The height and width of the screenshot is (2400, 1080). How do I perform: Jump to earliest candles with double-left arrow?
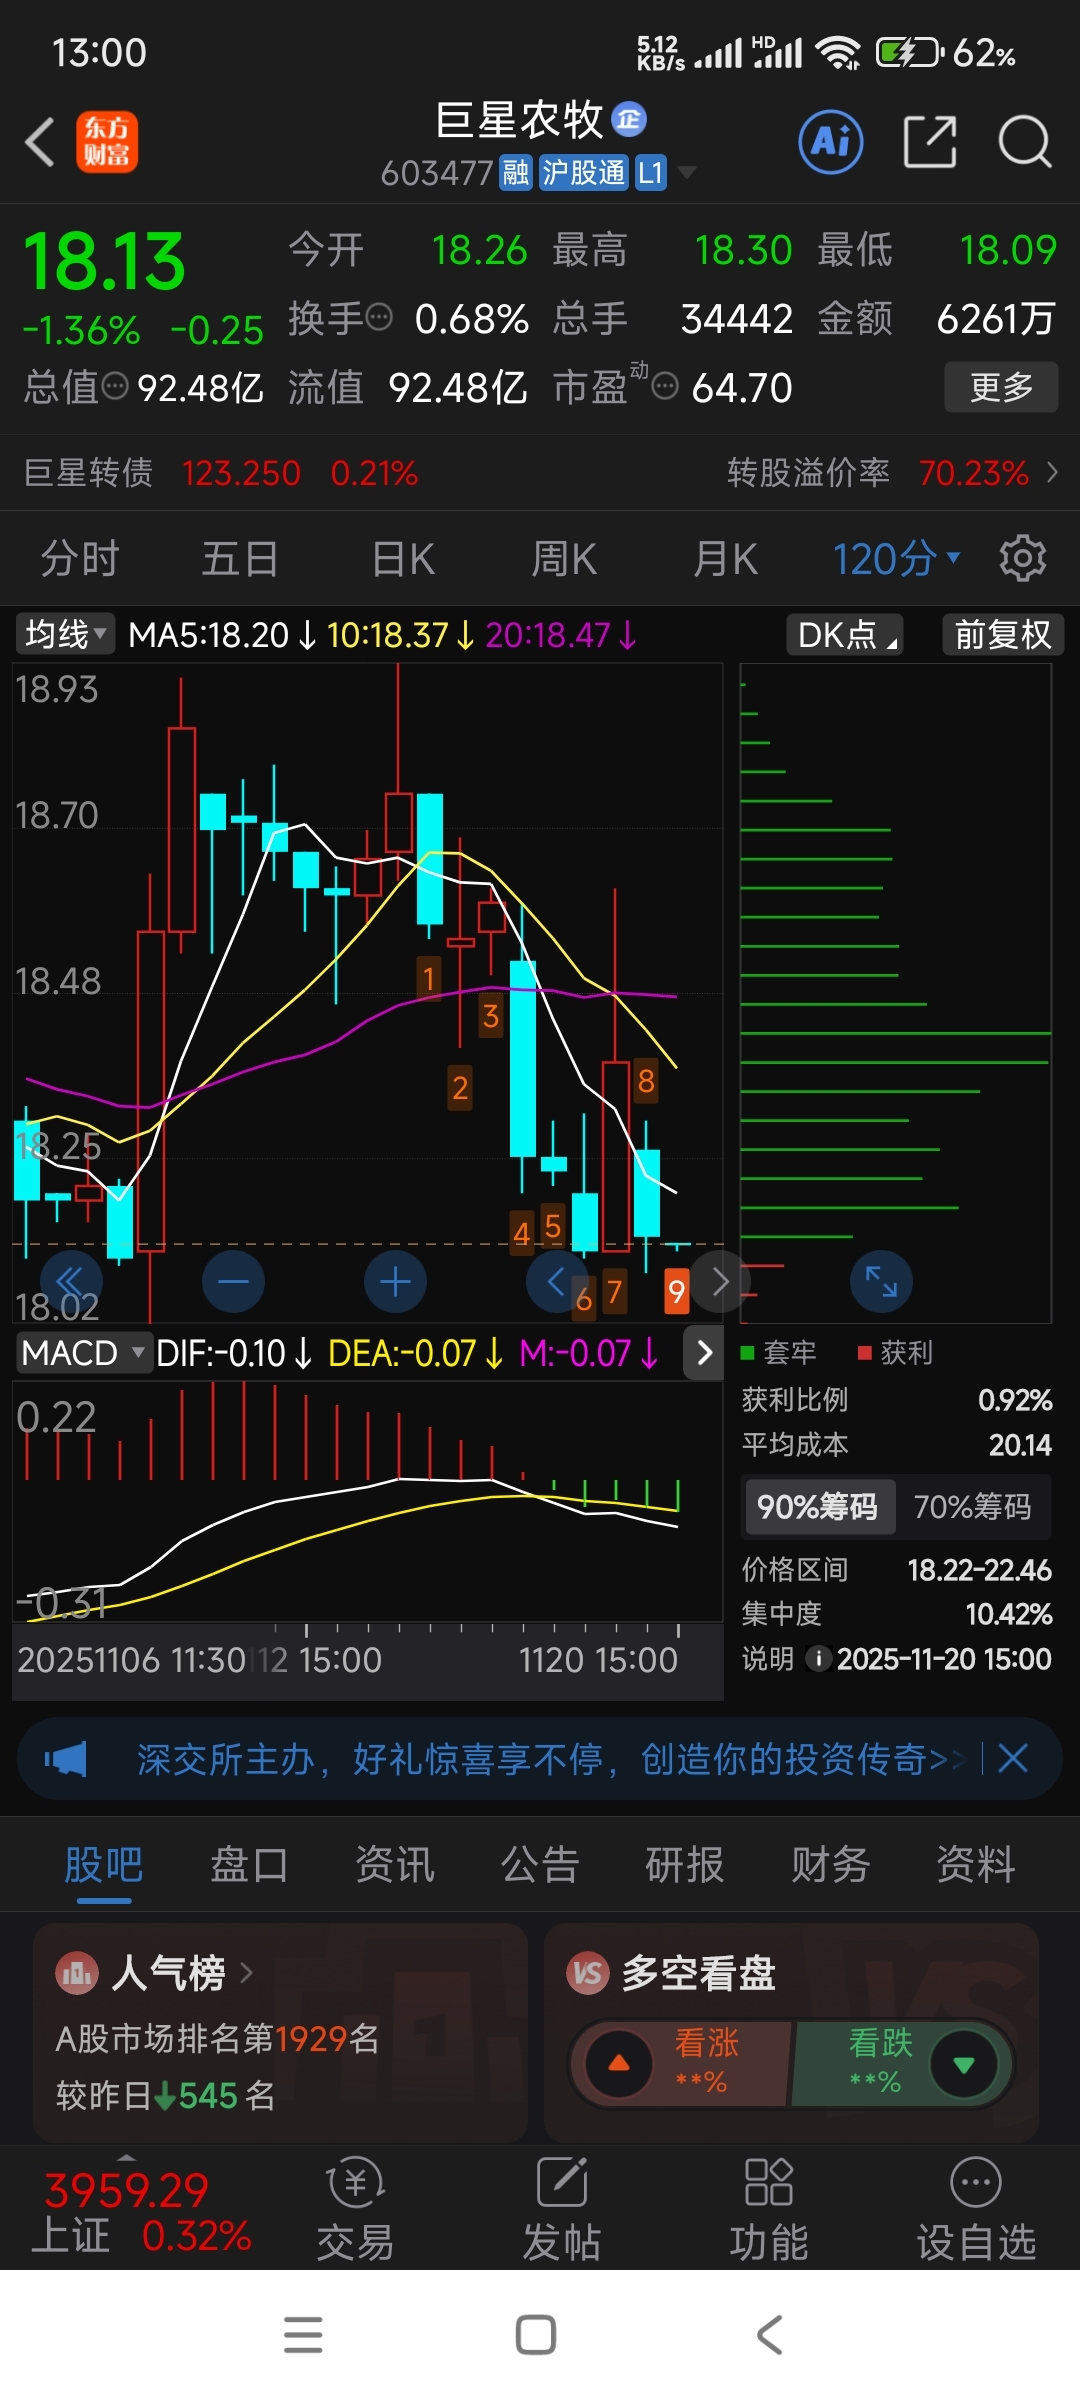coord(71,1281)
